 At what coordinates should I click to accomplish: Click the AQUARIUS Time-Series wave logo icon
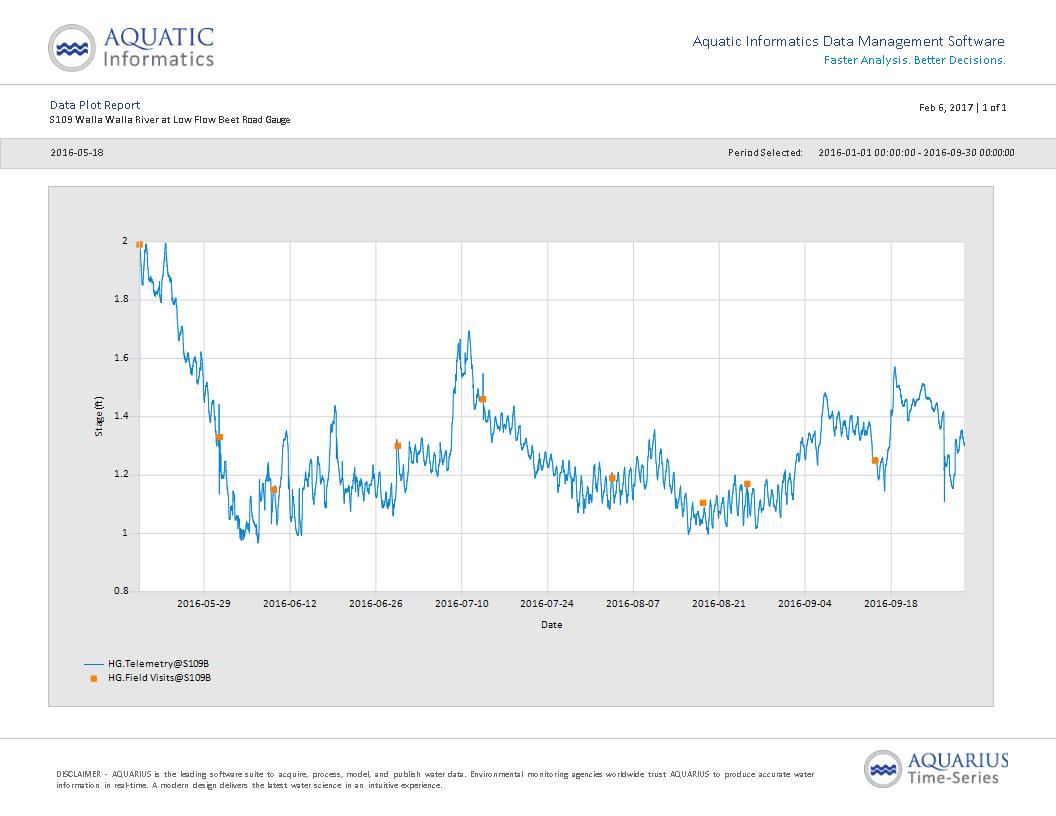[883, 769]
